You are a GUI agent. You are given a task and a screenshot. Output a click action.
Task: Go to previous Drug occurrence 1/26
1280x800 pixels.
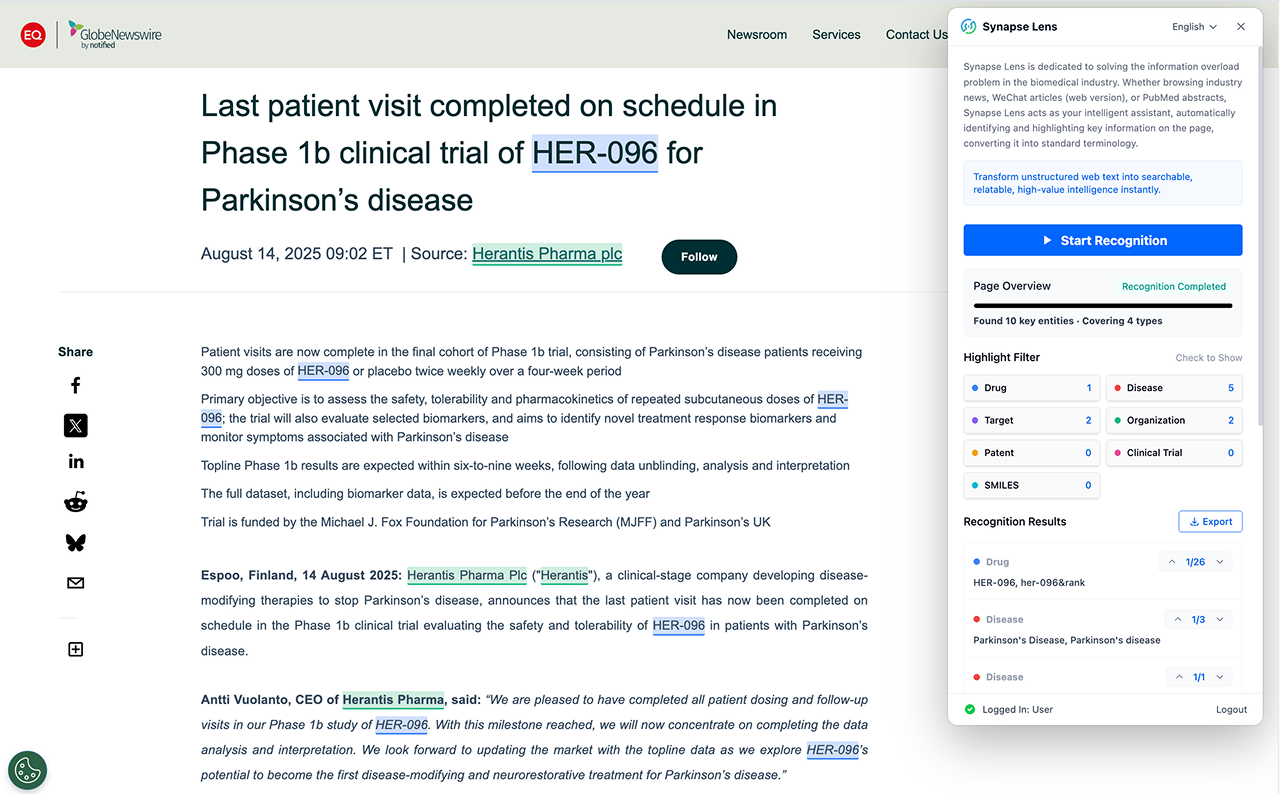(x=1172, y=562)
